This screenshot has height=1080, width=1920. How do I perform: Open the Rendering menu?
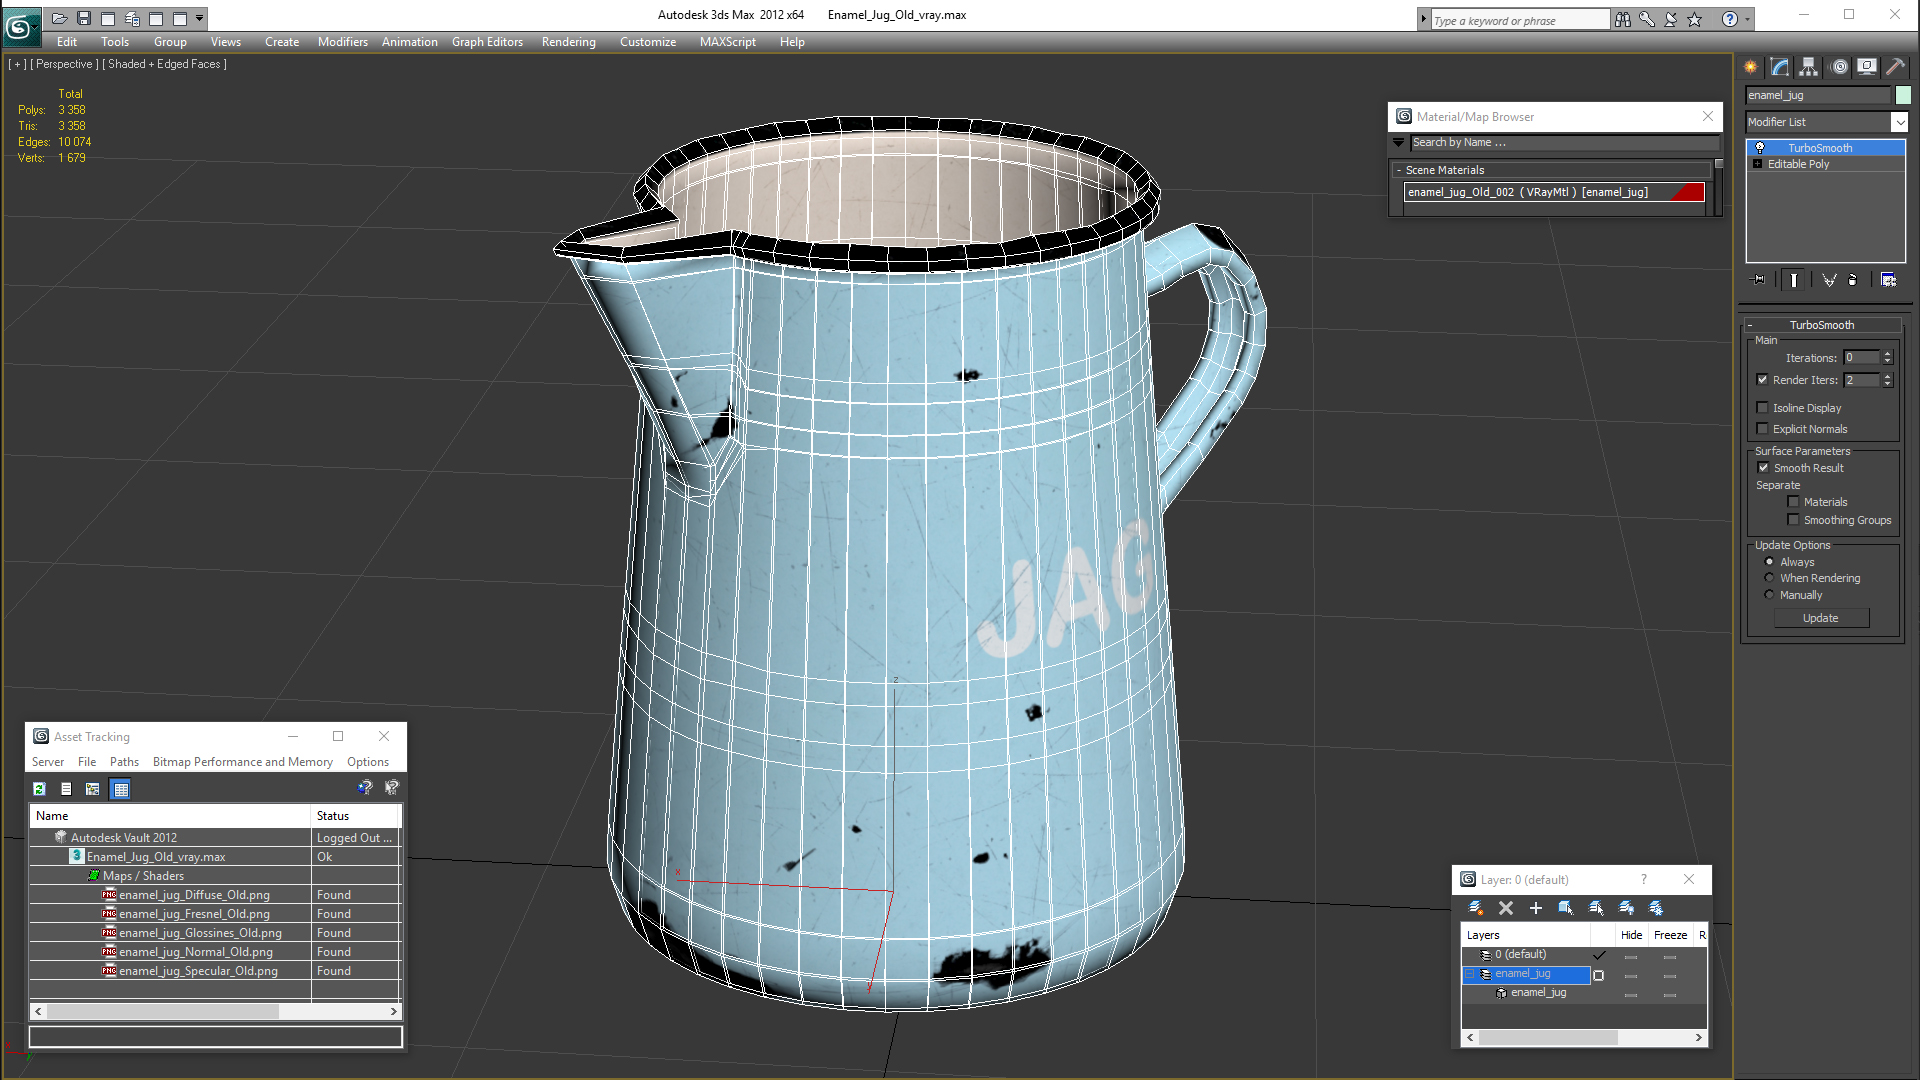568,42
